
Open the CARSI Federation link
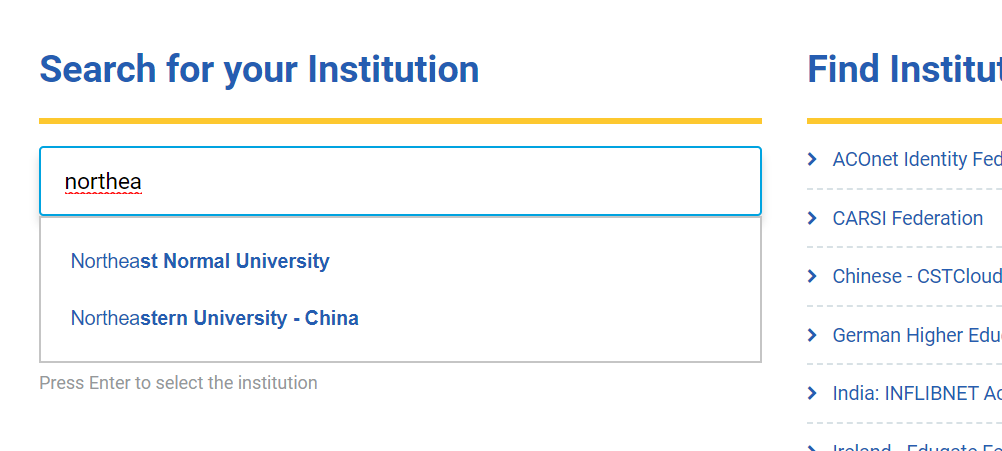pos(907,218)
